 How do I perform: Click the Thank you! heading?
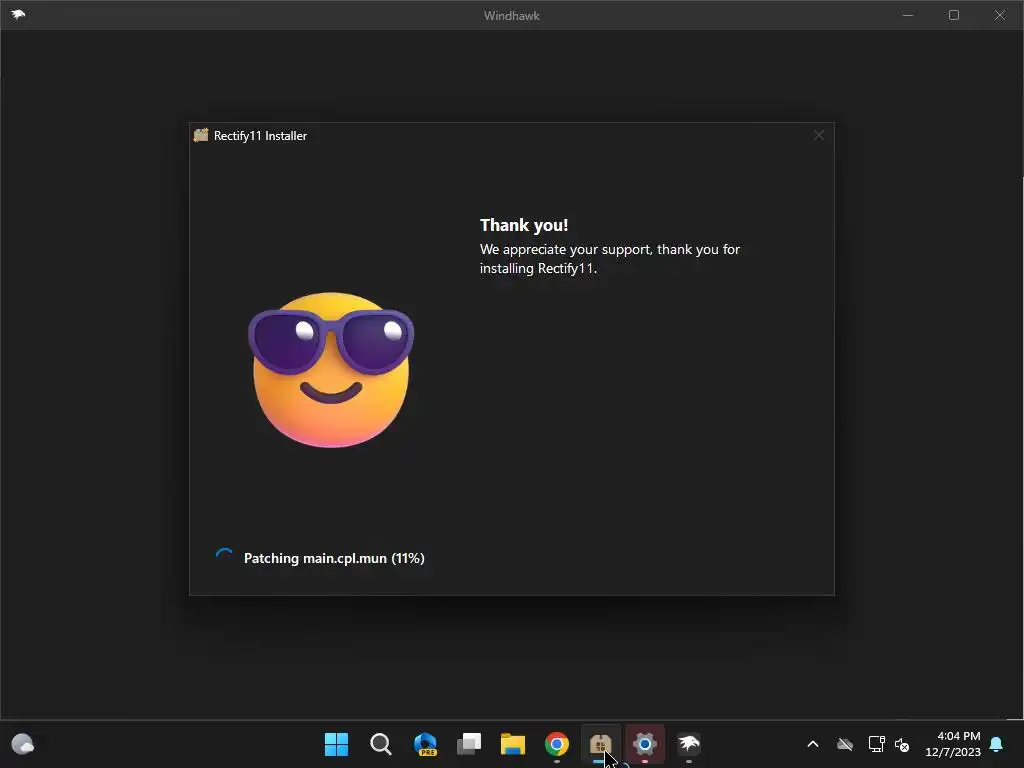pos(524,225)
